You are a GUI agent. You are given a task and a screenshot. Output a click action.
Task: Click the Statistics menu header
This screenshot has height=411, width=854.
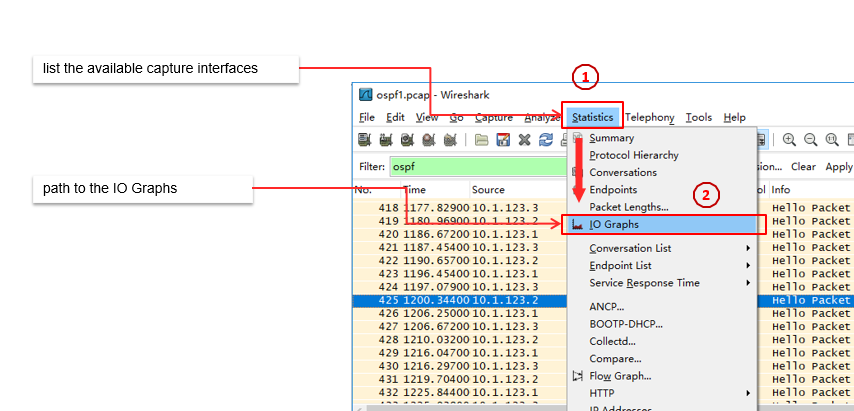coord(593,118)
